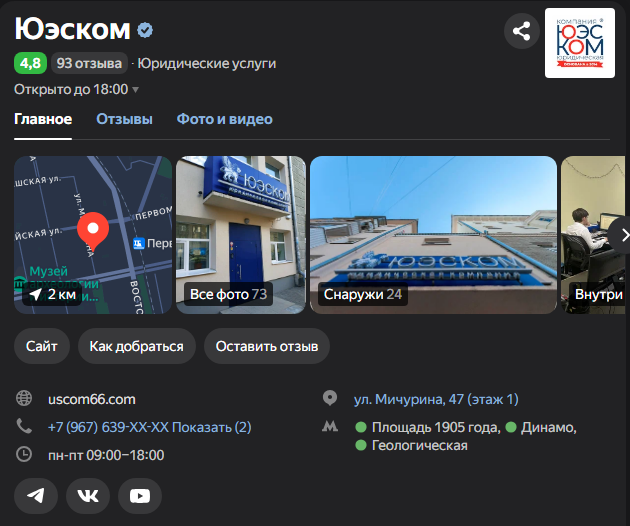The width and height of the screenshot is (630, 526).
Task: Click the Юэском company logo image
Action: coord(580,43)
